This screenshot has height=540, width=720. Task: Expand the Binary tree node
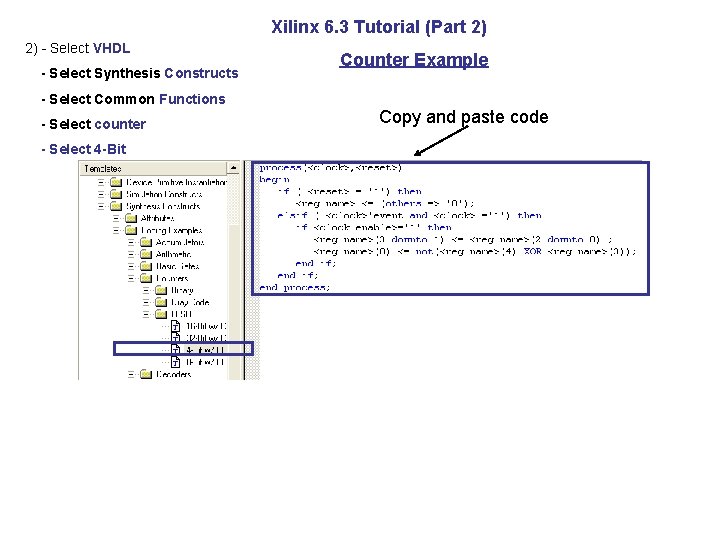pyautogui.click(x=146, y=290)
